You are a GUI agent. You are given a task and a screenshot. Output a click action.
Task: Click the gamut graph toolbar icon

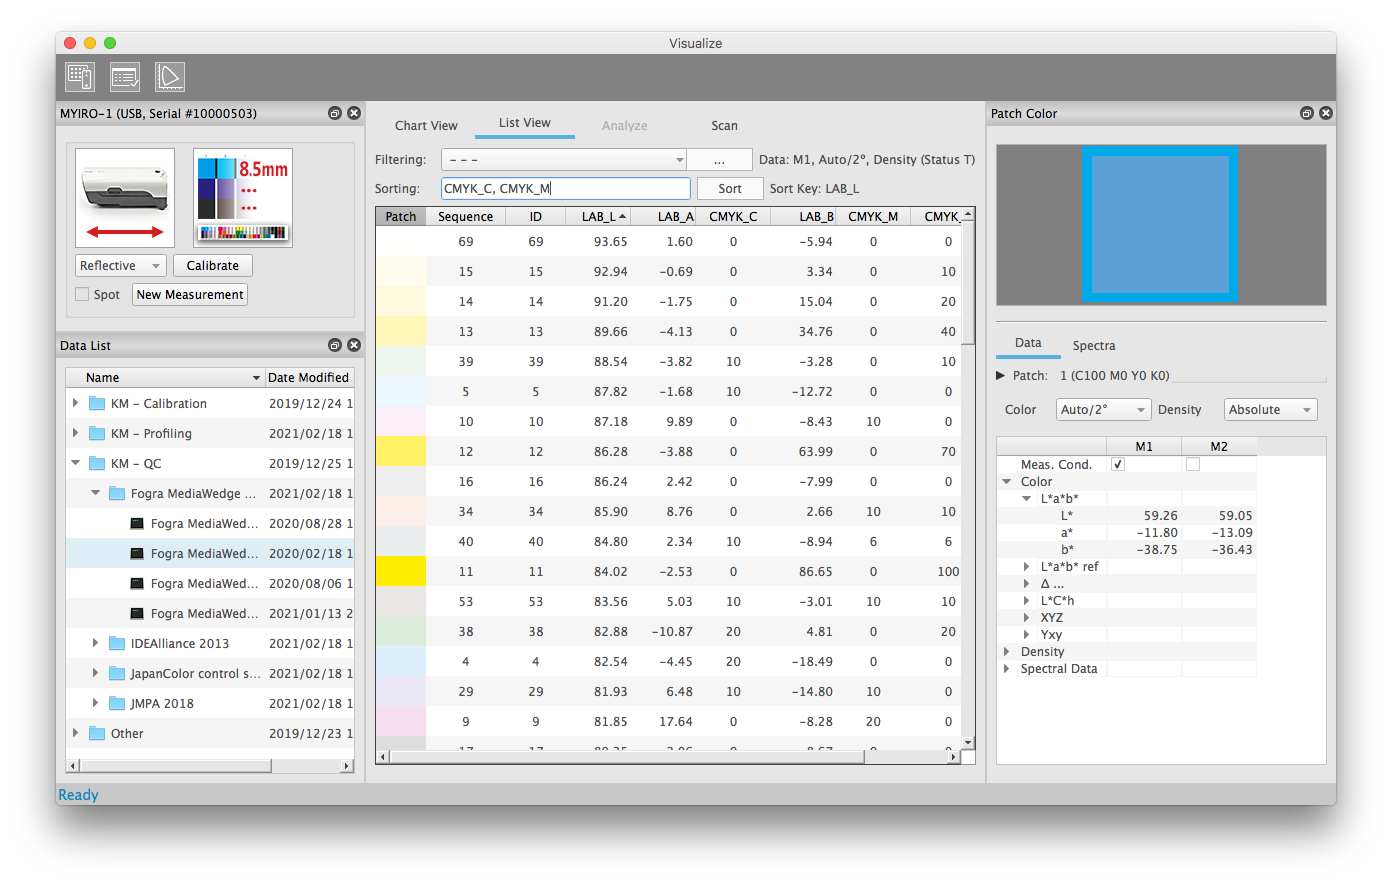[170, 77]
